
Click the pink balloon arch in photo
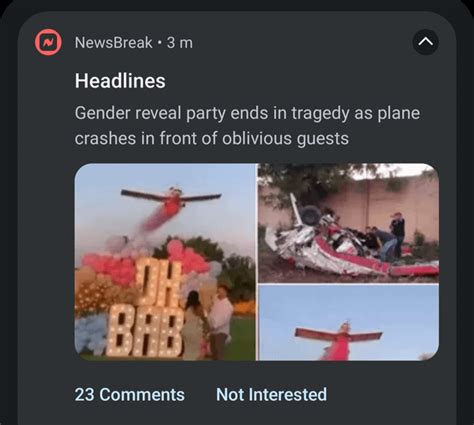(x=147, y=262)
